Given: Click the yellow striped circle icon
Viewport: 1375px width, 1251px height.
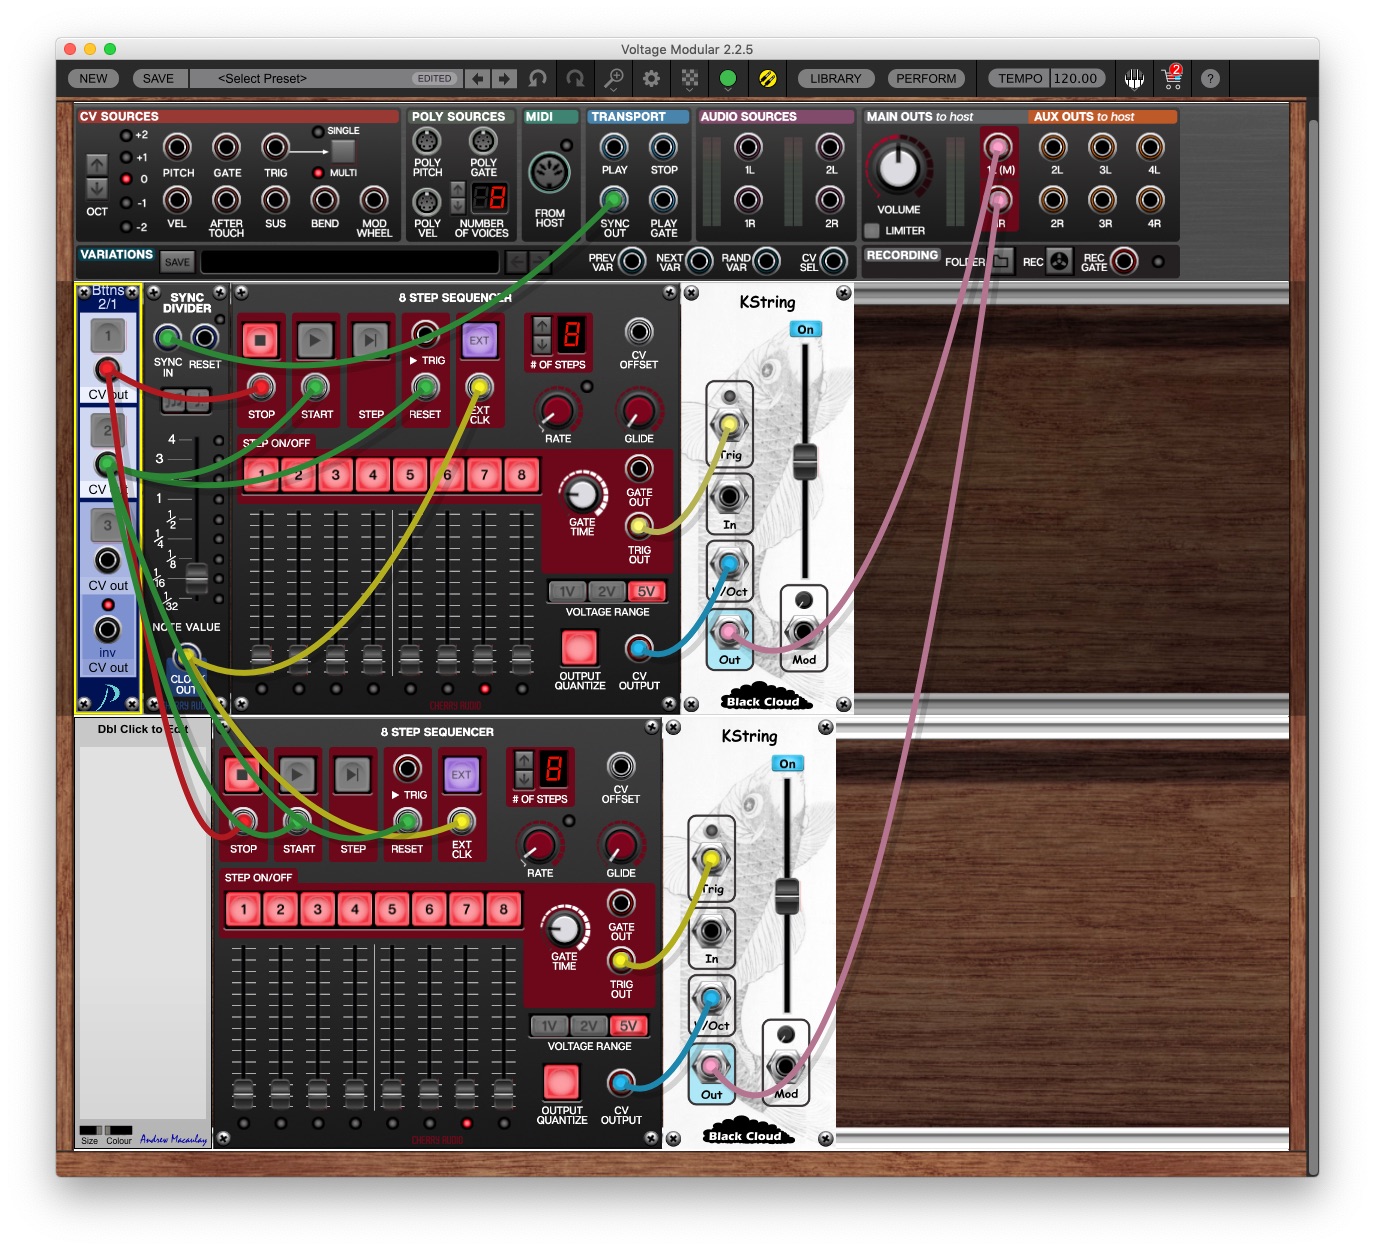Looking at the screenshot, I should tap(767, 78).
